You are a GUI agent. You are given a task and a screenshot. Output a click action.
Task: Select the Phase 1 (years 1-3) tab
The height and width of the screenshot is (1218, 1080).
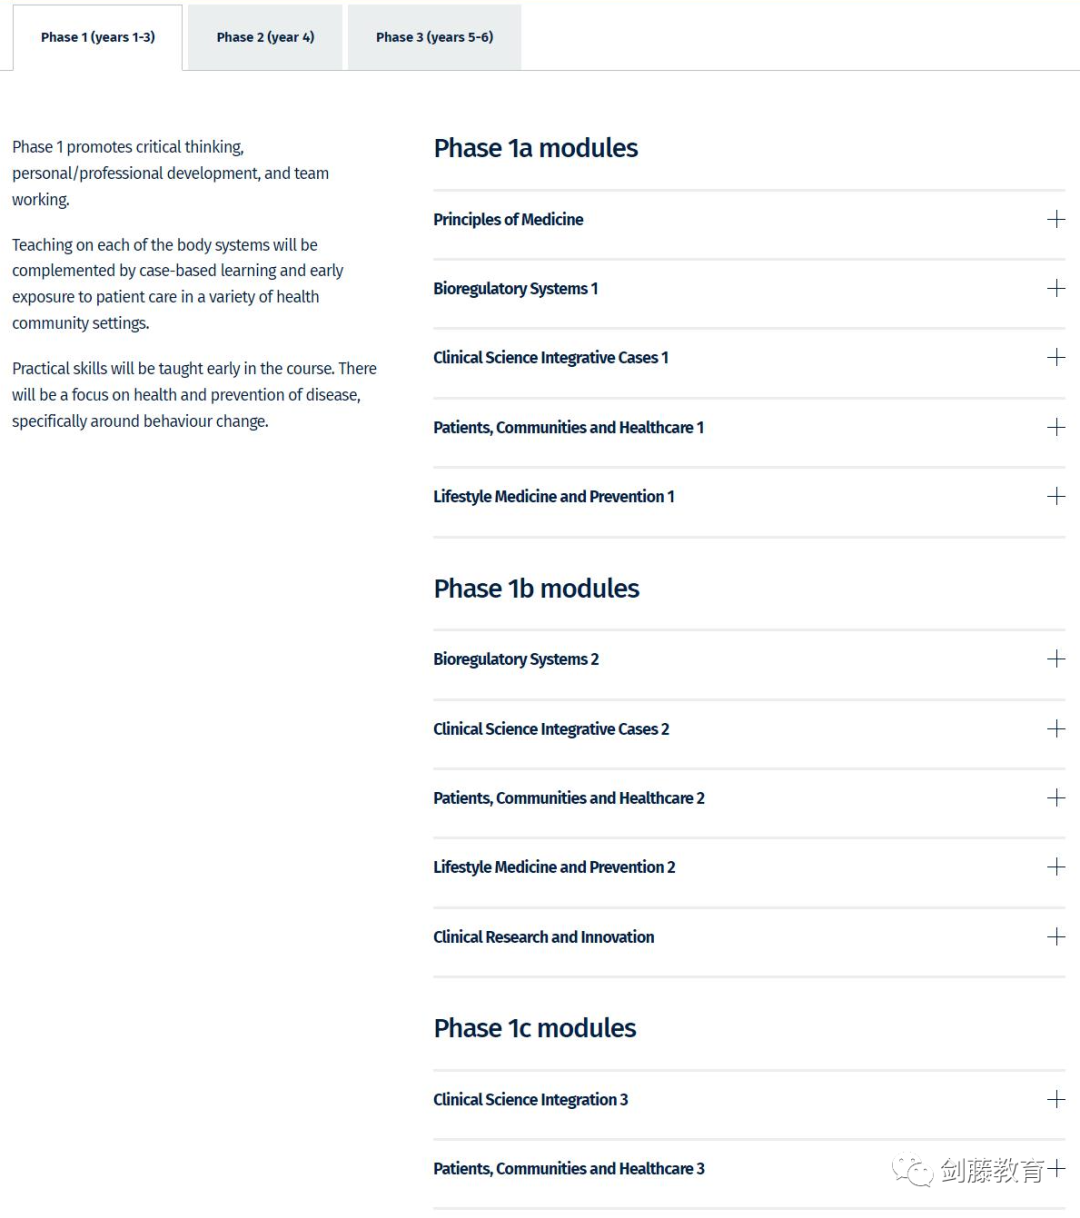97,37
